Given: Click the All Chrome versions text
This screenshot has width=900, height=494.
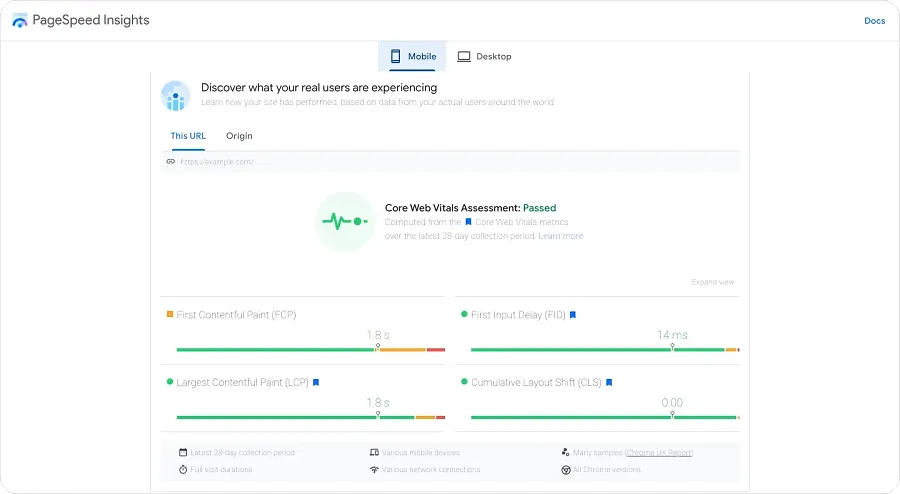Looking at the screenshot, I should [x=607, y=469].
